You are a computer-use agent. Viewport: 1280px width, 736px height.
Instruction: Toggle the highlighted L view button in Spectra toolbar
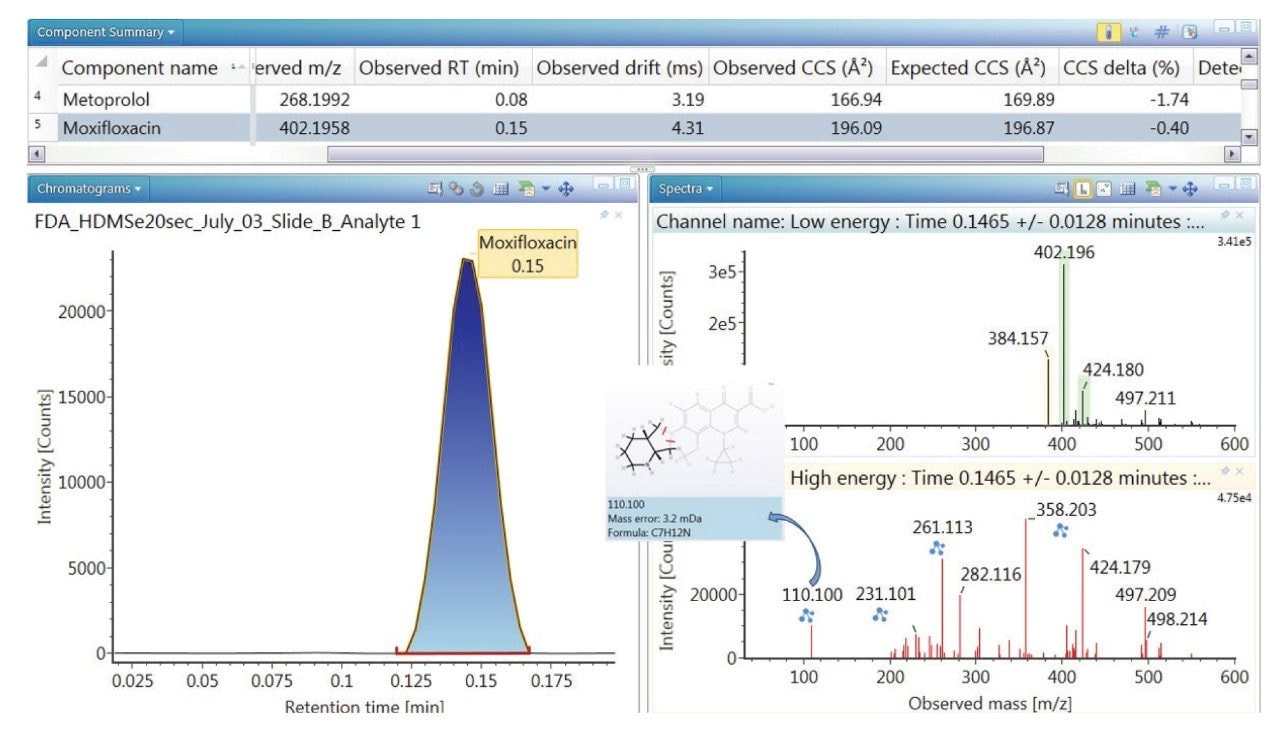1084,188
